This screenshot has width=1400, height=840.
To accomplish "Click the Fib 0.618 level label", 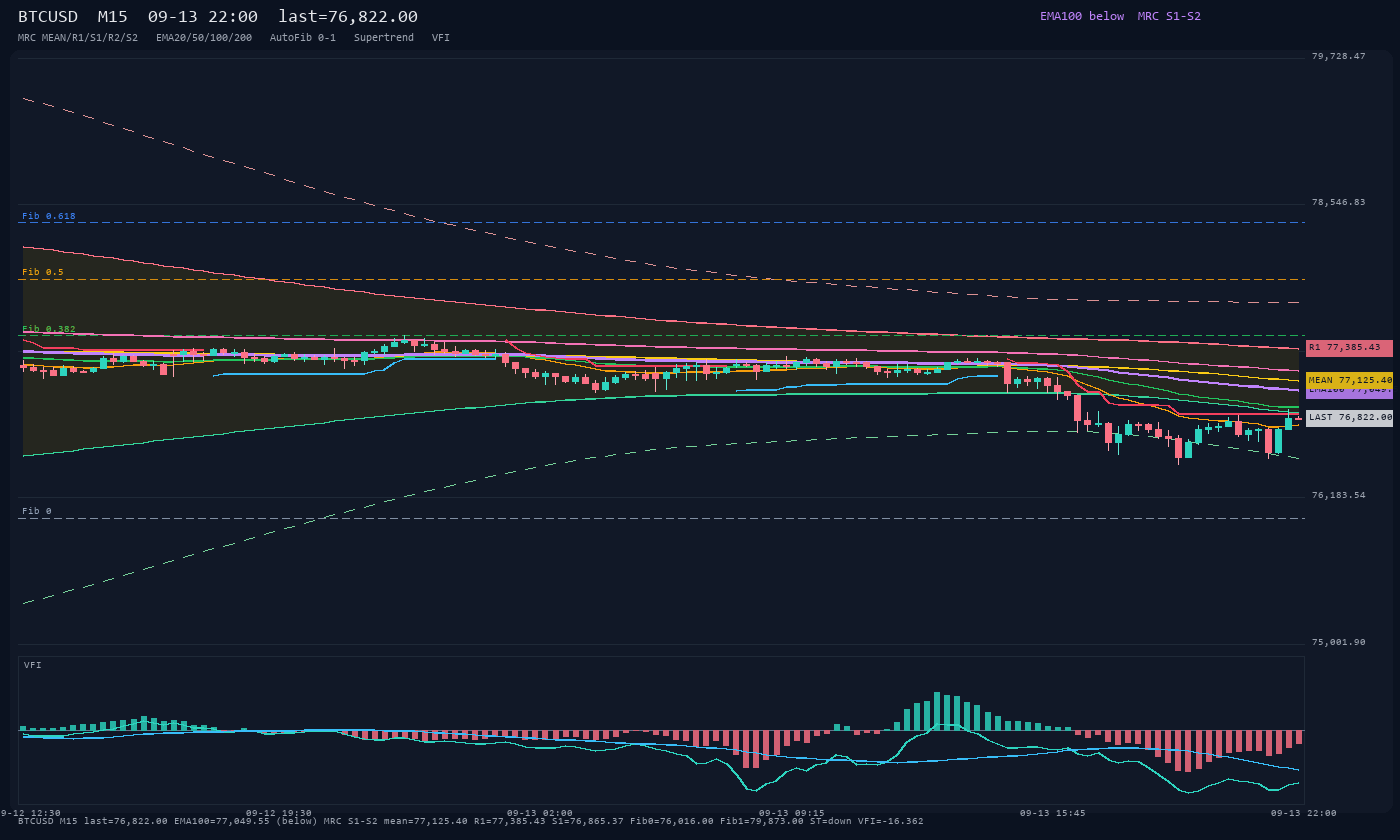I will (x=49, y=216).
